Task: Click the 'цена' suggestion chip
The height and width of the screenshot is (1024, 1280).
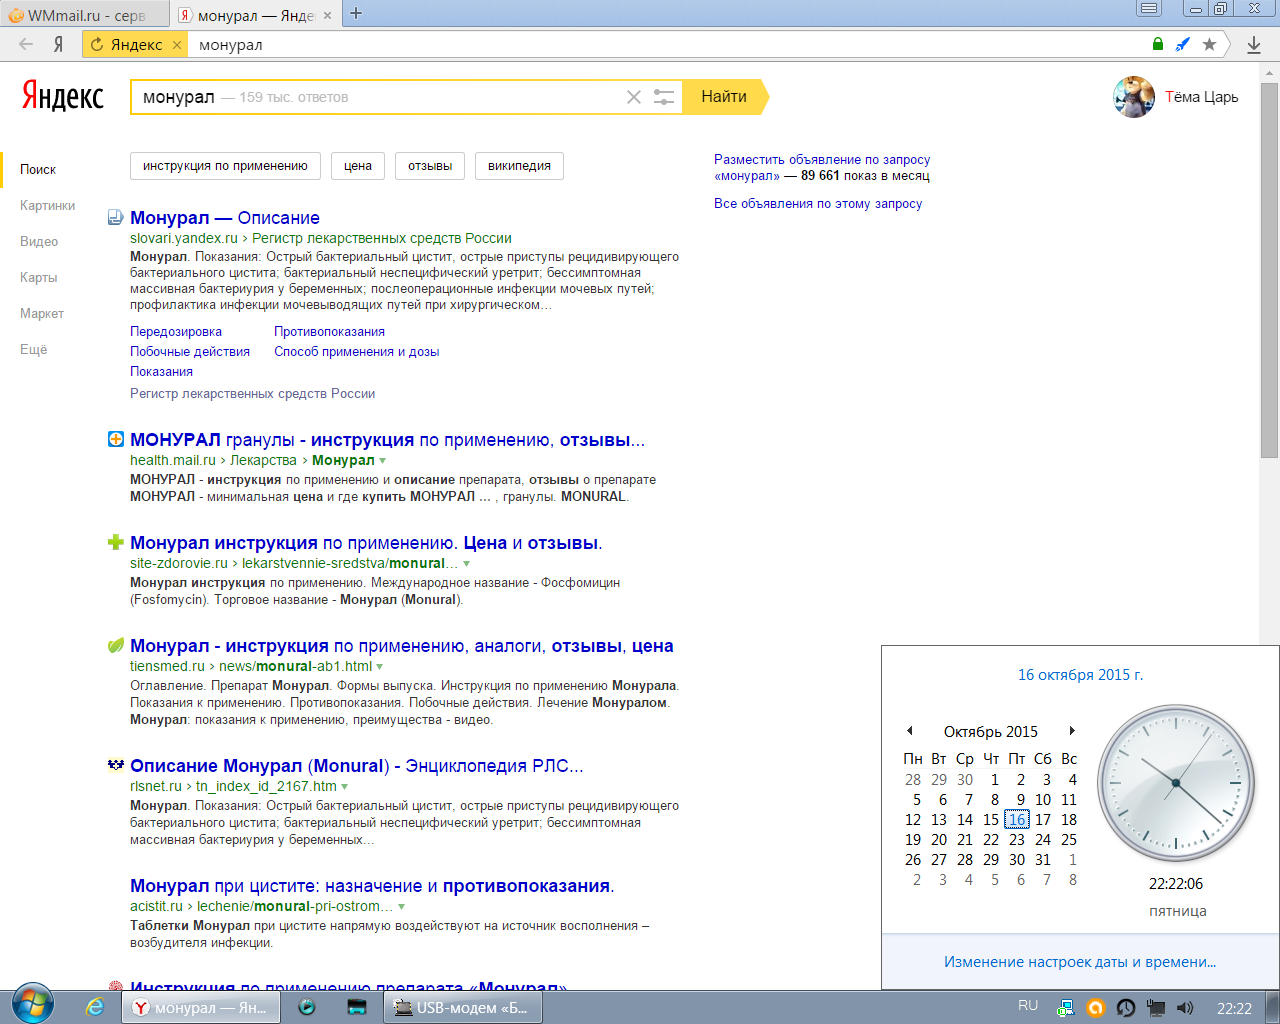Action: (x=358, y=166)
